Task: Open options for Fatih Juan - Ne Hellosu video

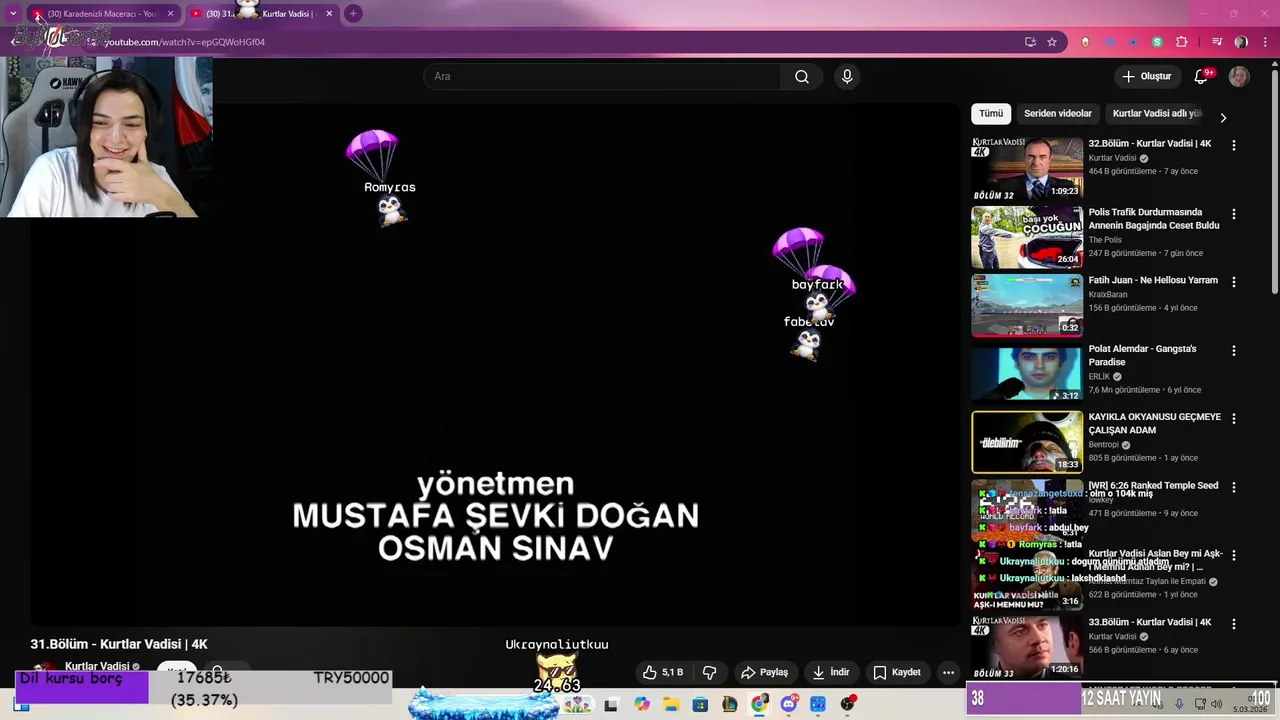Action: pyautogui.click(x=1234, y=283)
